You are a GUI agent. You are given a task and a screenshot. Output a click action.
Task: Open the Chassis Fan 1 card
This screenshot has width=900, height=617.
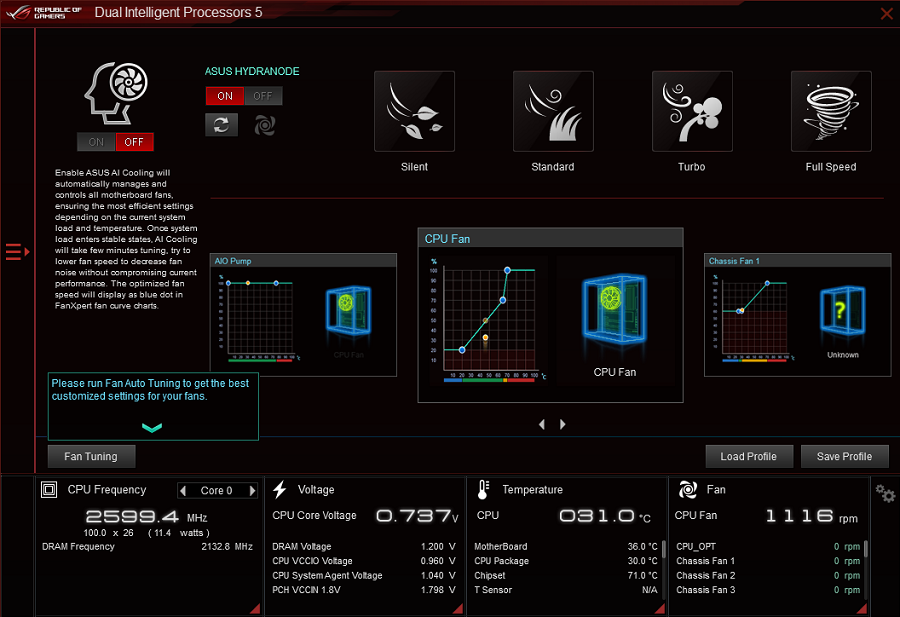click(x=798, y=315)
